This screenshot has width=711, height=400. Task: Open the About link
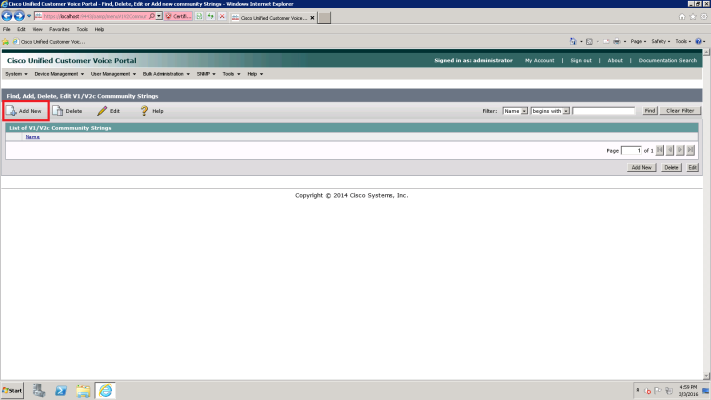click(615, 60)
